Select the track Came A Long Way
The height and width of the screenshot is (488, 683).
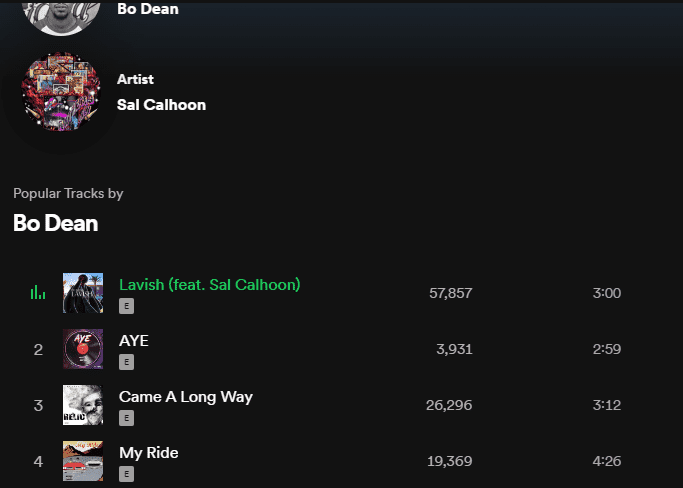pyautogui.click(x=186, y=397)
